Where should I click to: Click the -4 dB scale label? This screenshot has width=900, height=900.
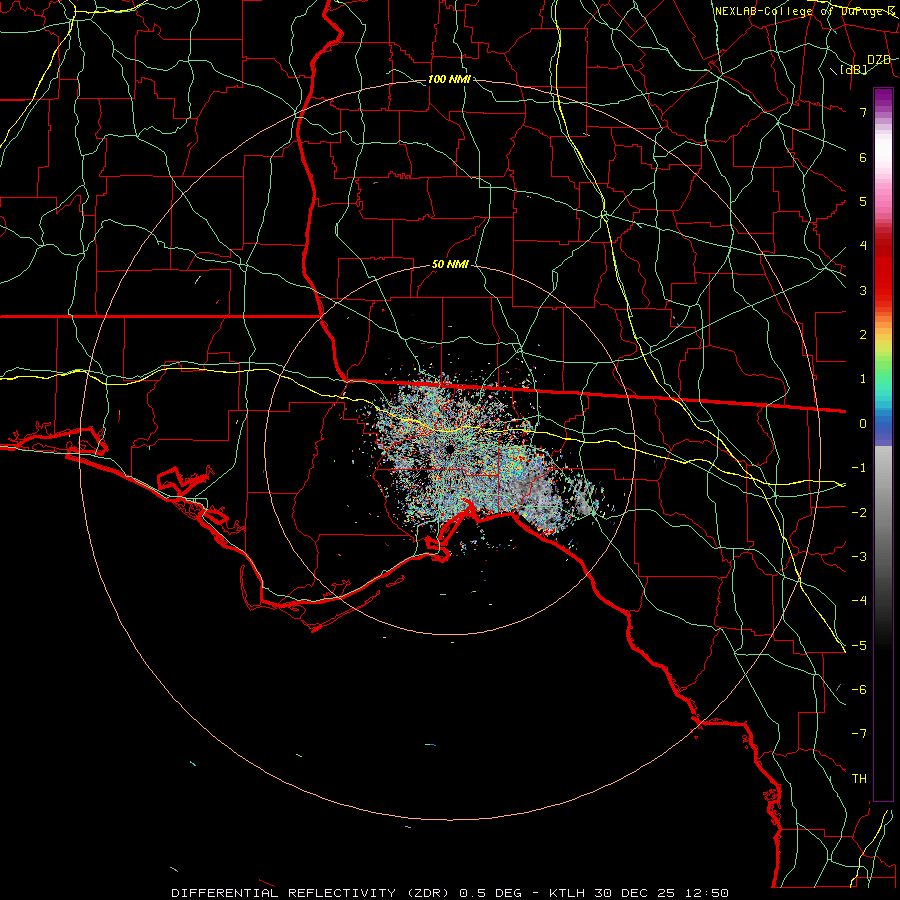pyautogui.click(x=859, y=601)
